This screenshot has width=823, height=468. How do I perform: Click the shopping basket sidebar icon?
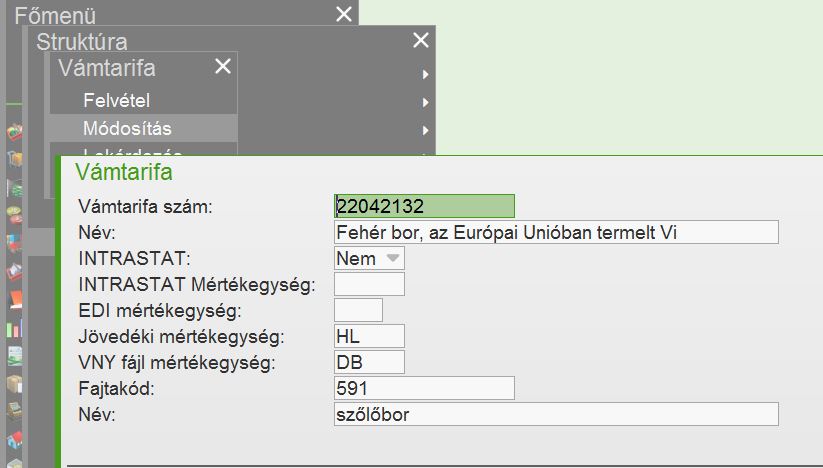click(14, 133)
